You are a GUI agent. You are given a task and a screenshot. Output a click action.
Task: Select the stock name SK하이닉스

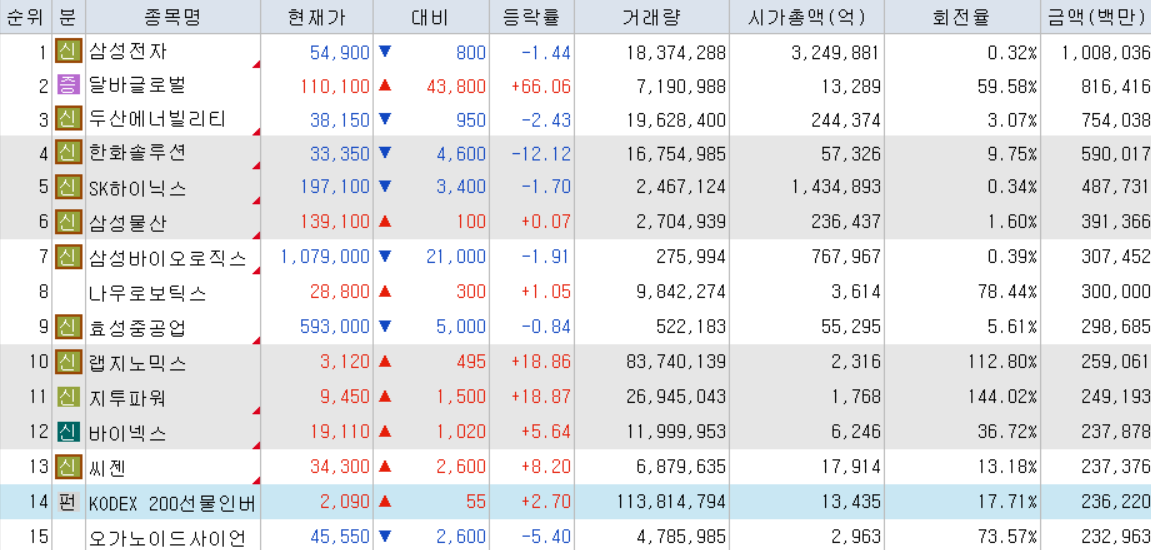pyautogui.click(x=137, y=188)
